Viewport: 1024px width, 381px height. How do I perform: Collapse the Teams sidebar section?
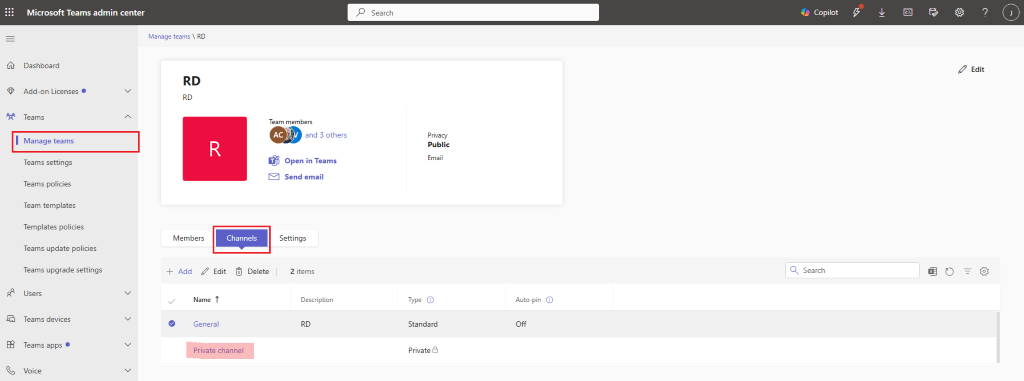click(128, 117)
